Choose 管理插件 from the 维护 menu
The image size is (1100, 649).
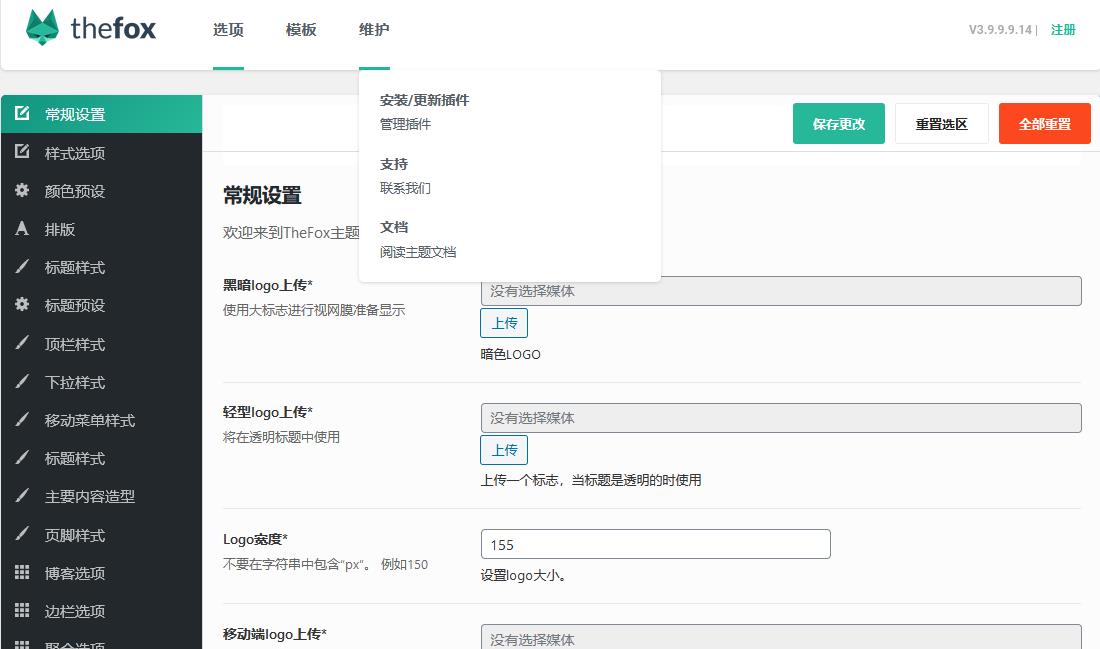coord(405,125)
